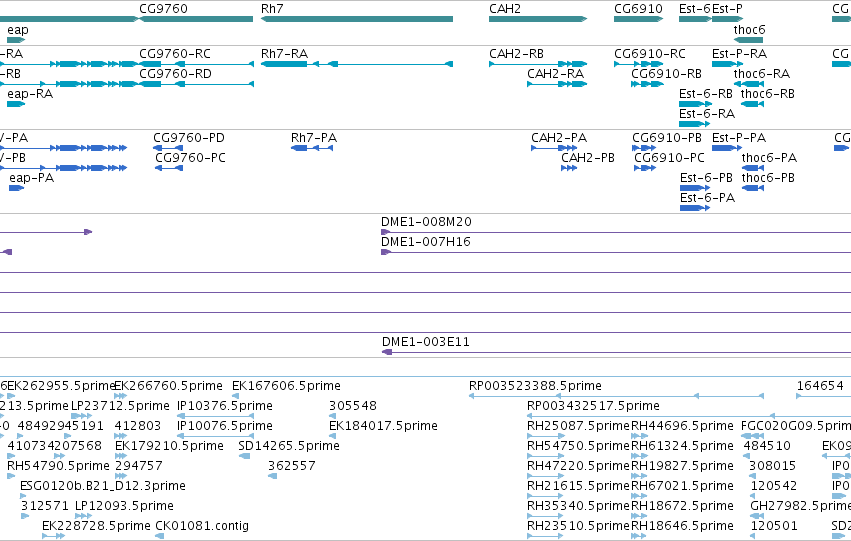Select EST IP10376.5prime
Viewport: 851px width, 541px height.
215,416
